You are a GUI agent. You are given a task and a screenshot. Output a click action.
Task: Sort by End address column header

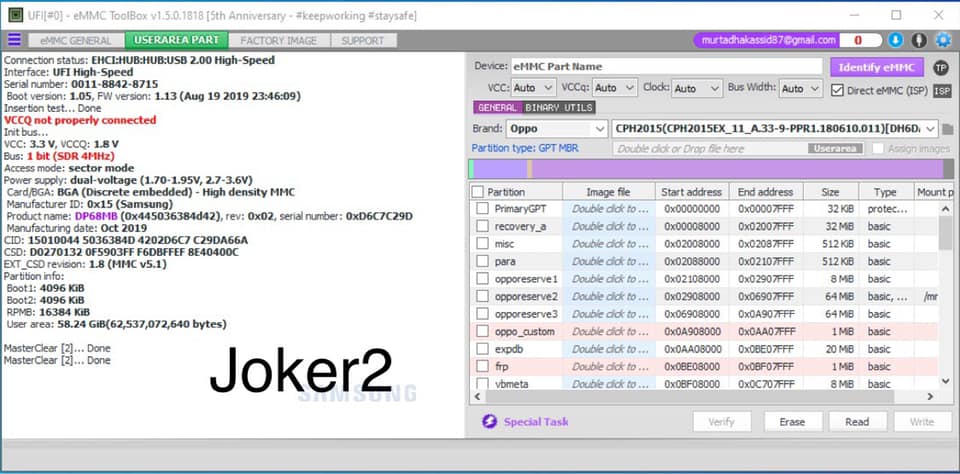[766, 192]
